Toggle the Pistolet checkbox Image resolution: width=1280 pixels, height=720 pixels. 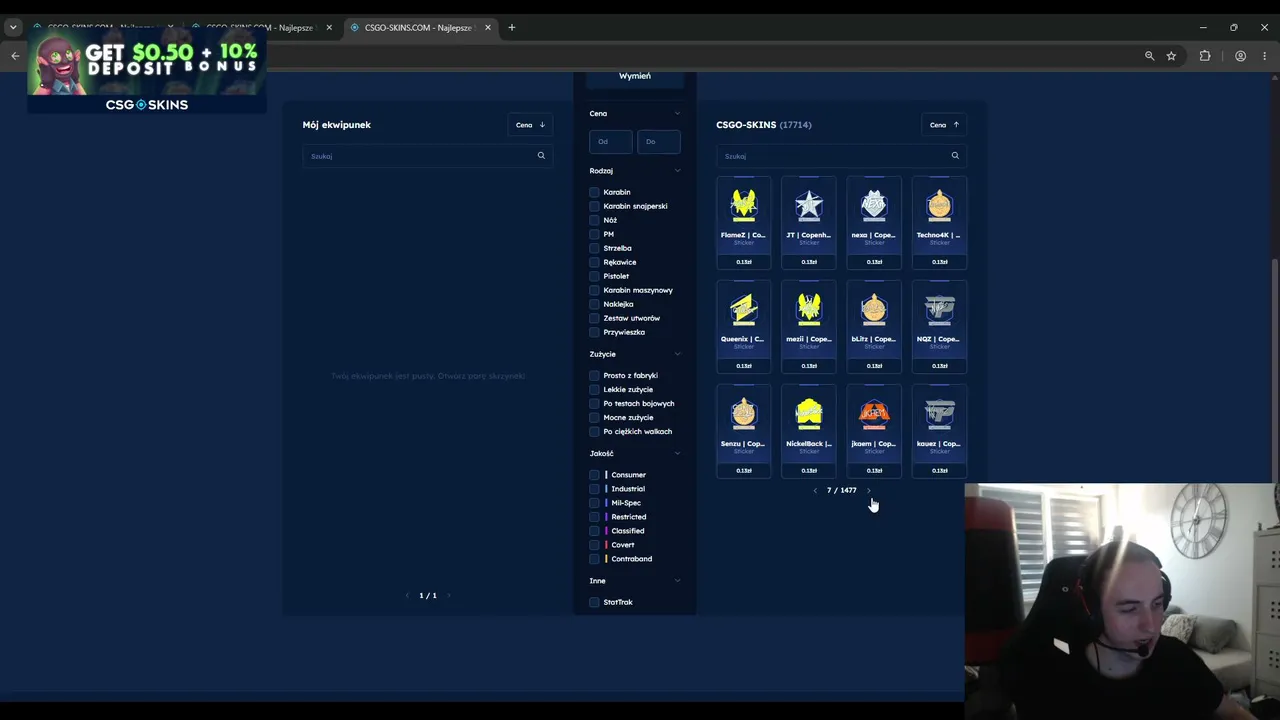(594, 276)
